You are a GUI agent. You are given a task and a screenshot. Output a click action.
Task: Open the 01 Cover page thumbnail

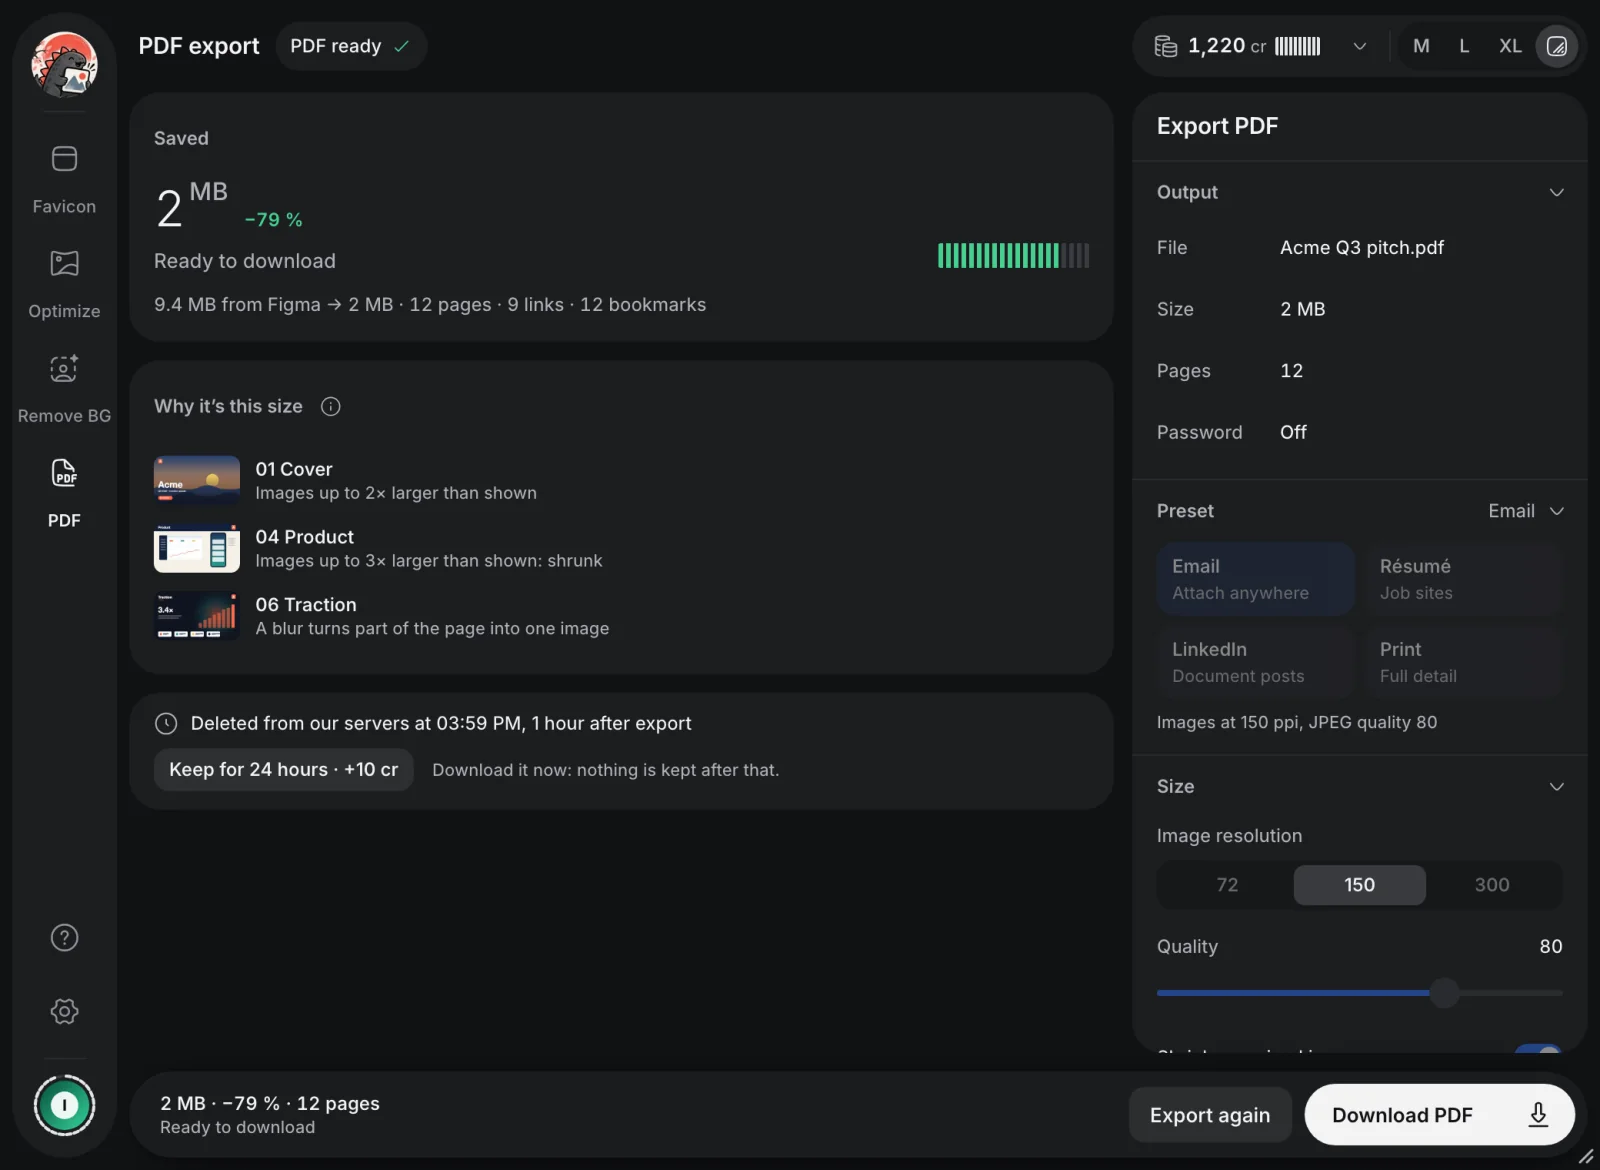coord(197,480)
